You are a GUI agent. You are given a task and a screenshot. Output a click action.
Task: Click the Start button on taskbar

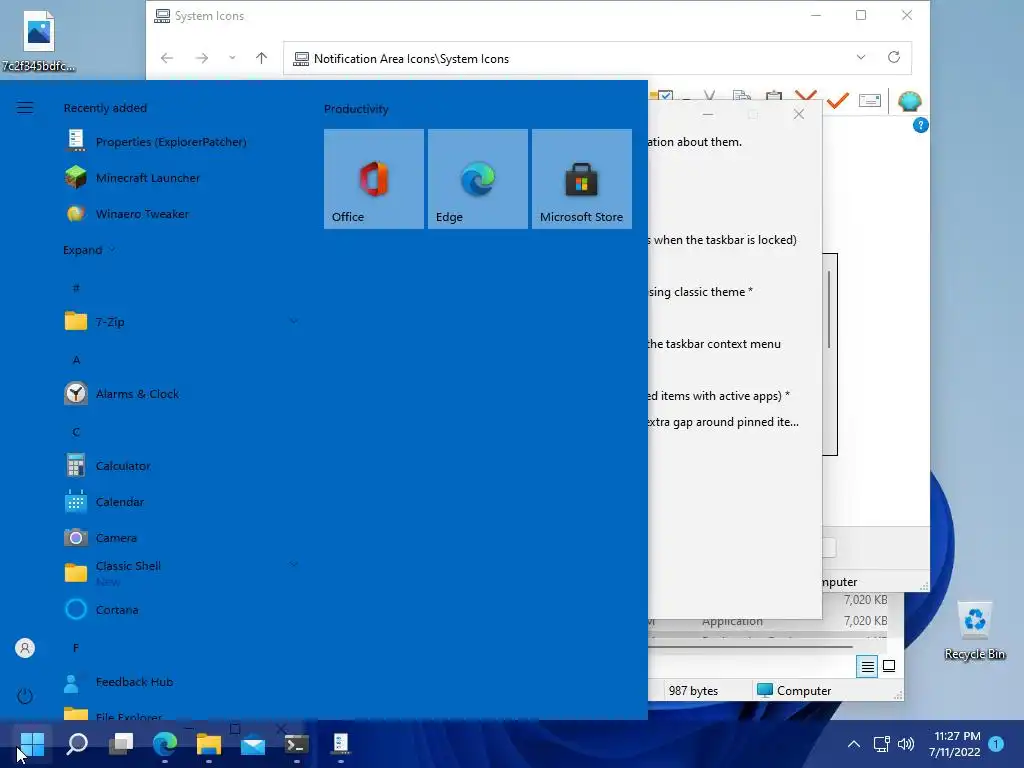coord(32,743)
